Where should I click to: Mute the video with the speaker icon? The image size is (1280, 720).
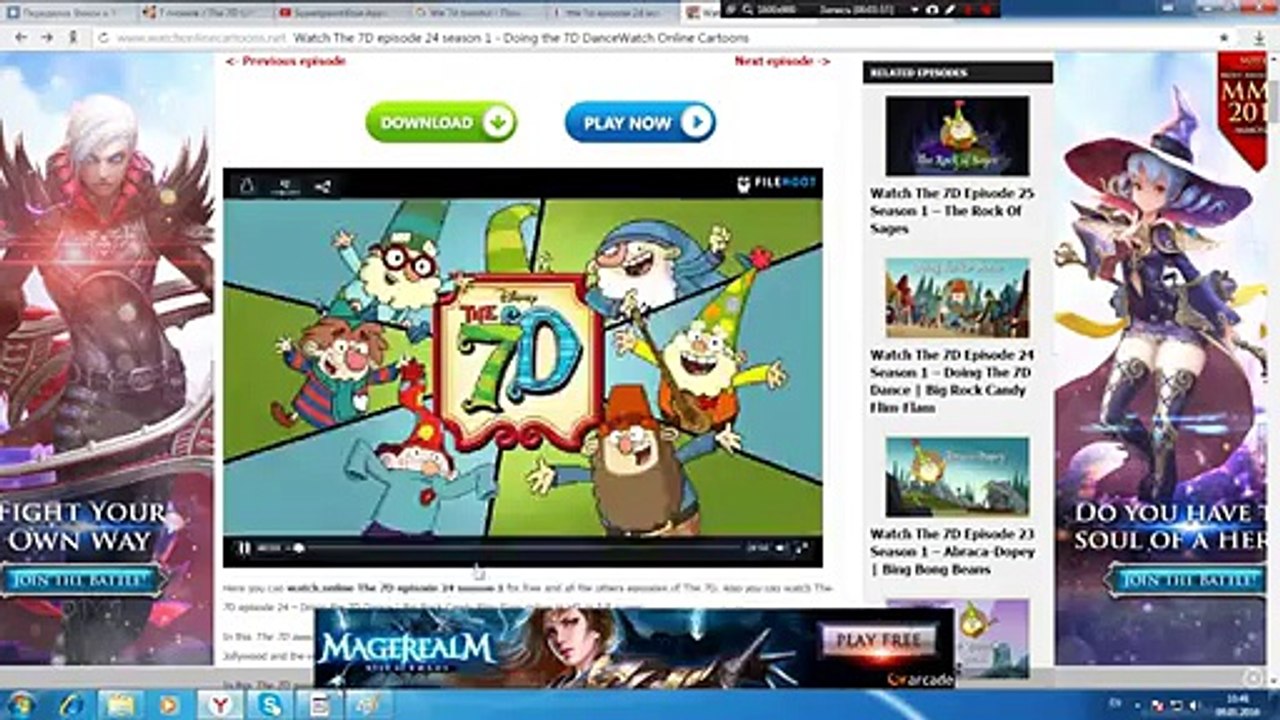[x=781, y=548]
